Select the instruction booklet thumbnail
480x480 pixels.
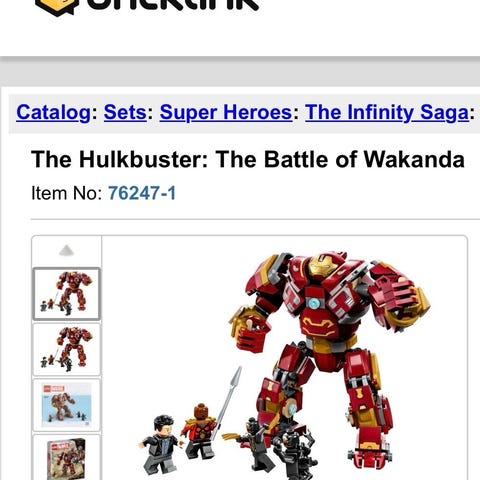(67, 404)
